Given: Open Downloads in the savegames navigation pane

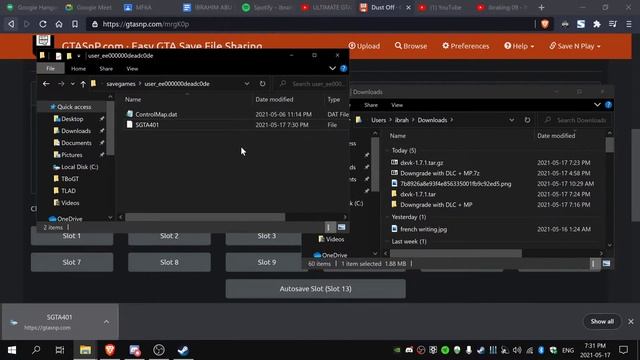Looking at the screenshot, I should point(76,131).
